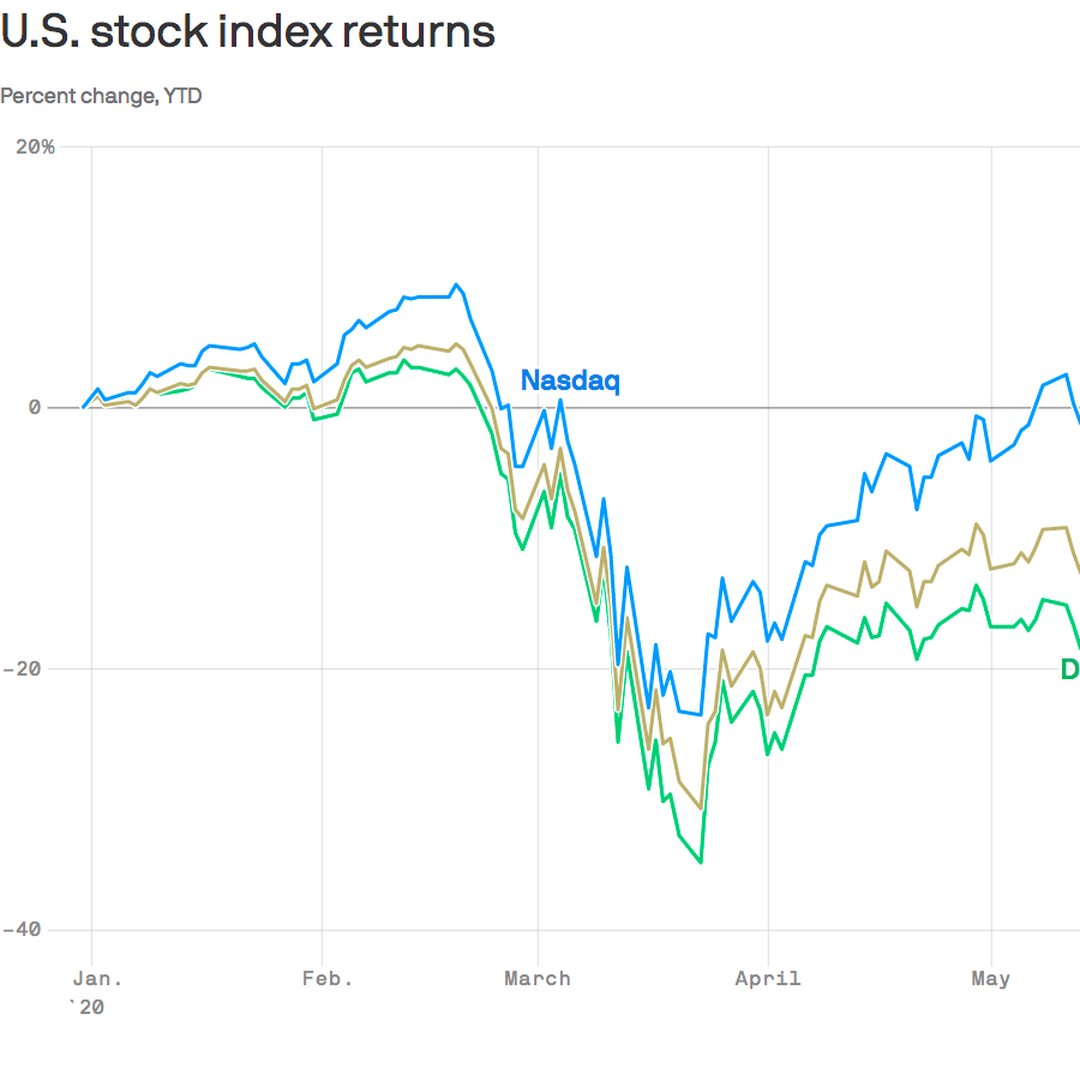The height and width of the screenshot is (1080, 1080).
Task: Click the '20 year label below Jan.
Action: pos(84,1007)
